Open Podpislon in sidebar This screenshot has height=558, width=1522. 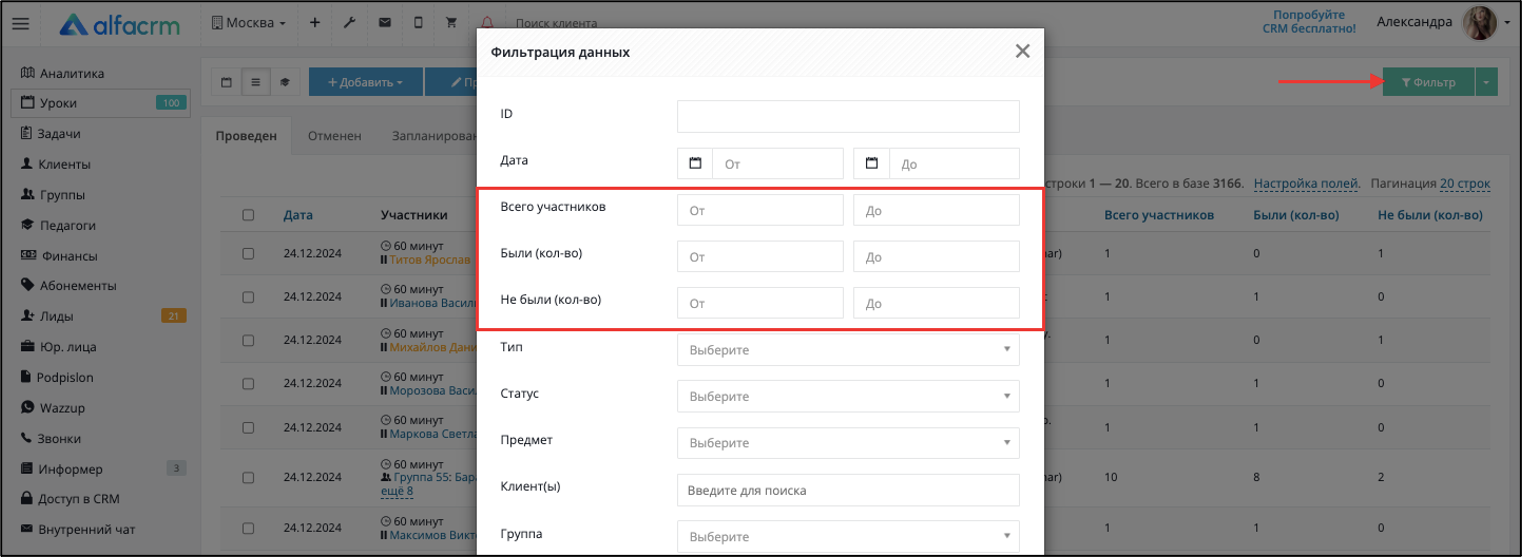(x=57, y=377)
